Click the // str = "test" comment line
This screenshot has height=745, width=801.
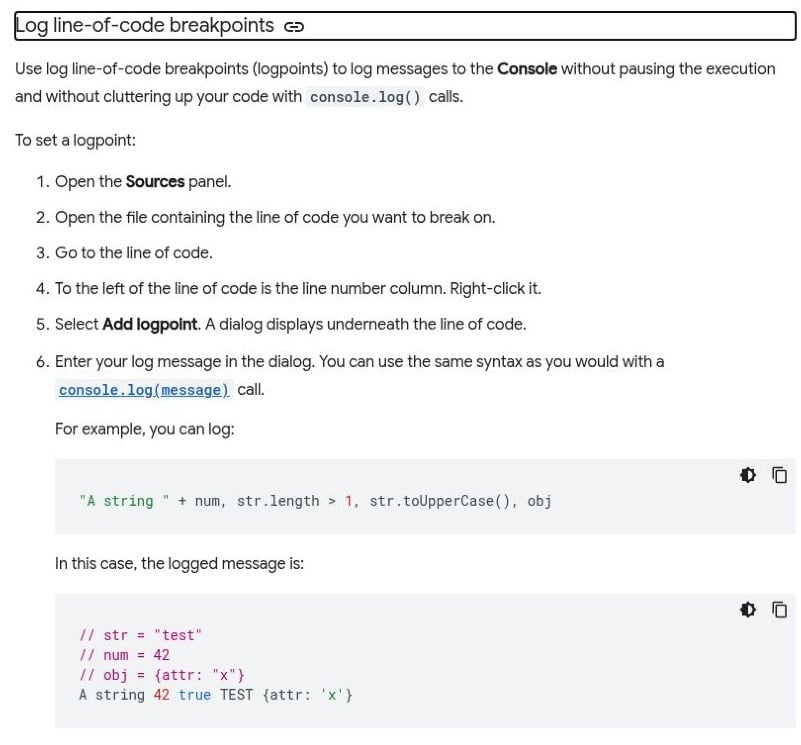click(140, 635)
